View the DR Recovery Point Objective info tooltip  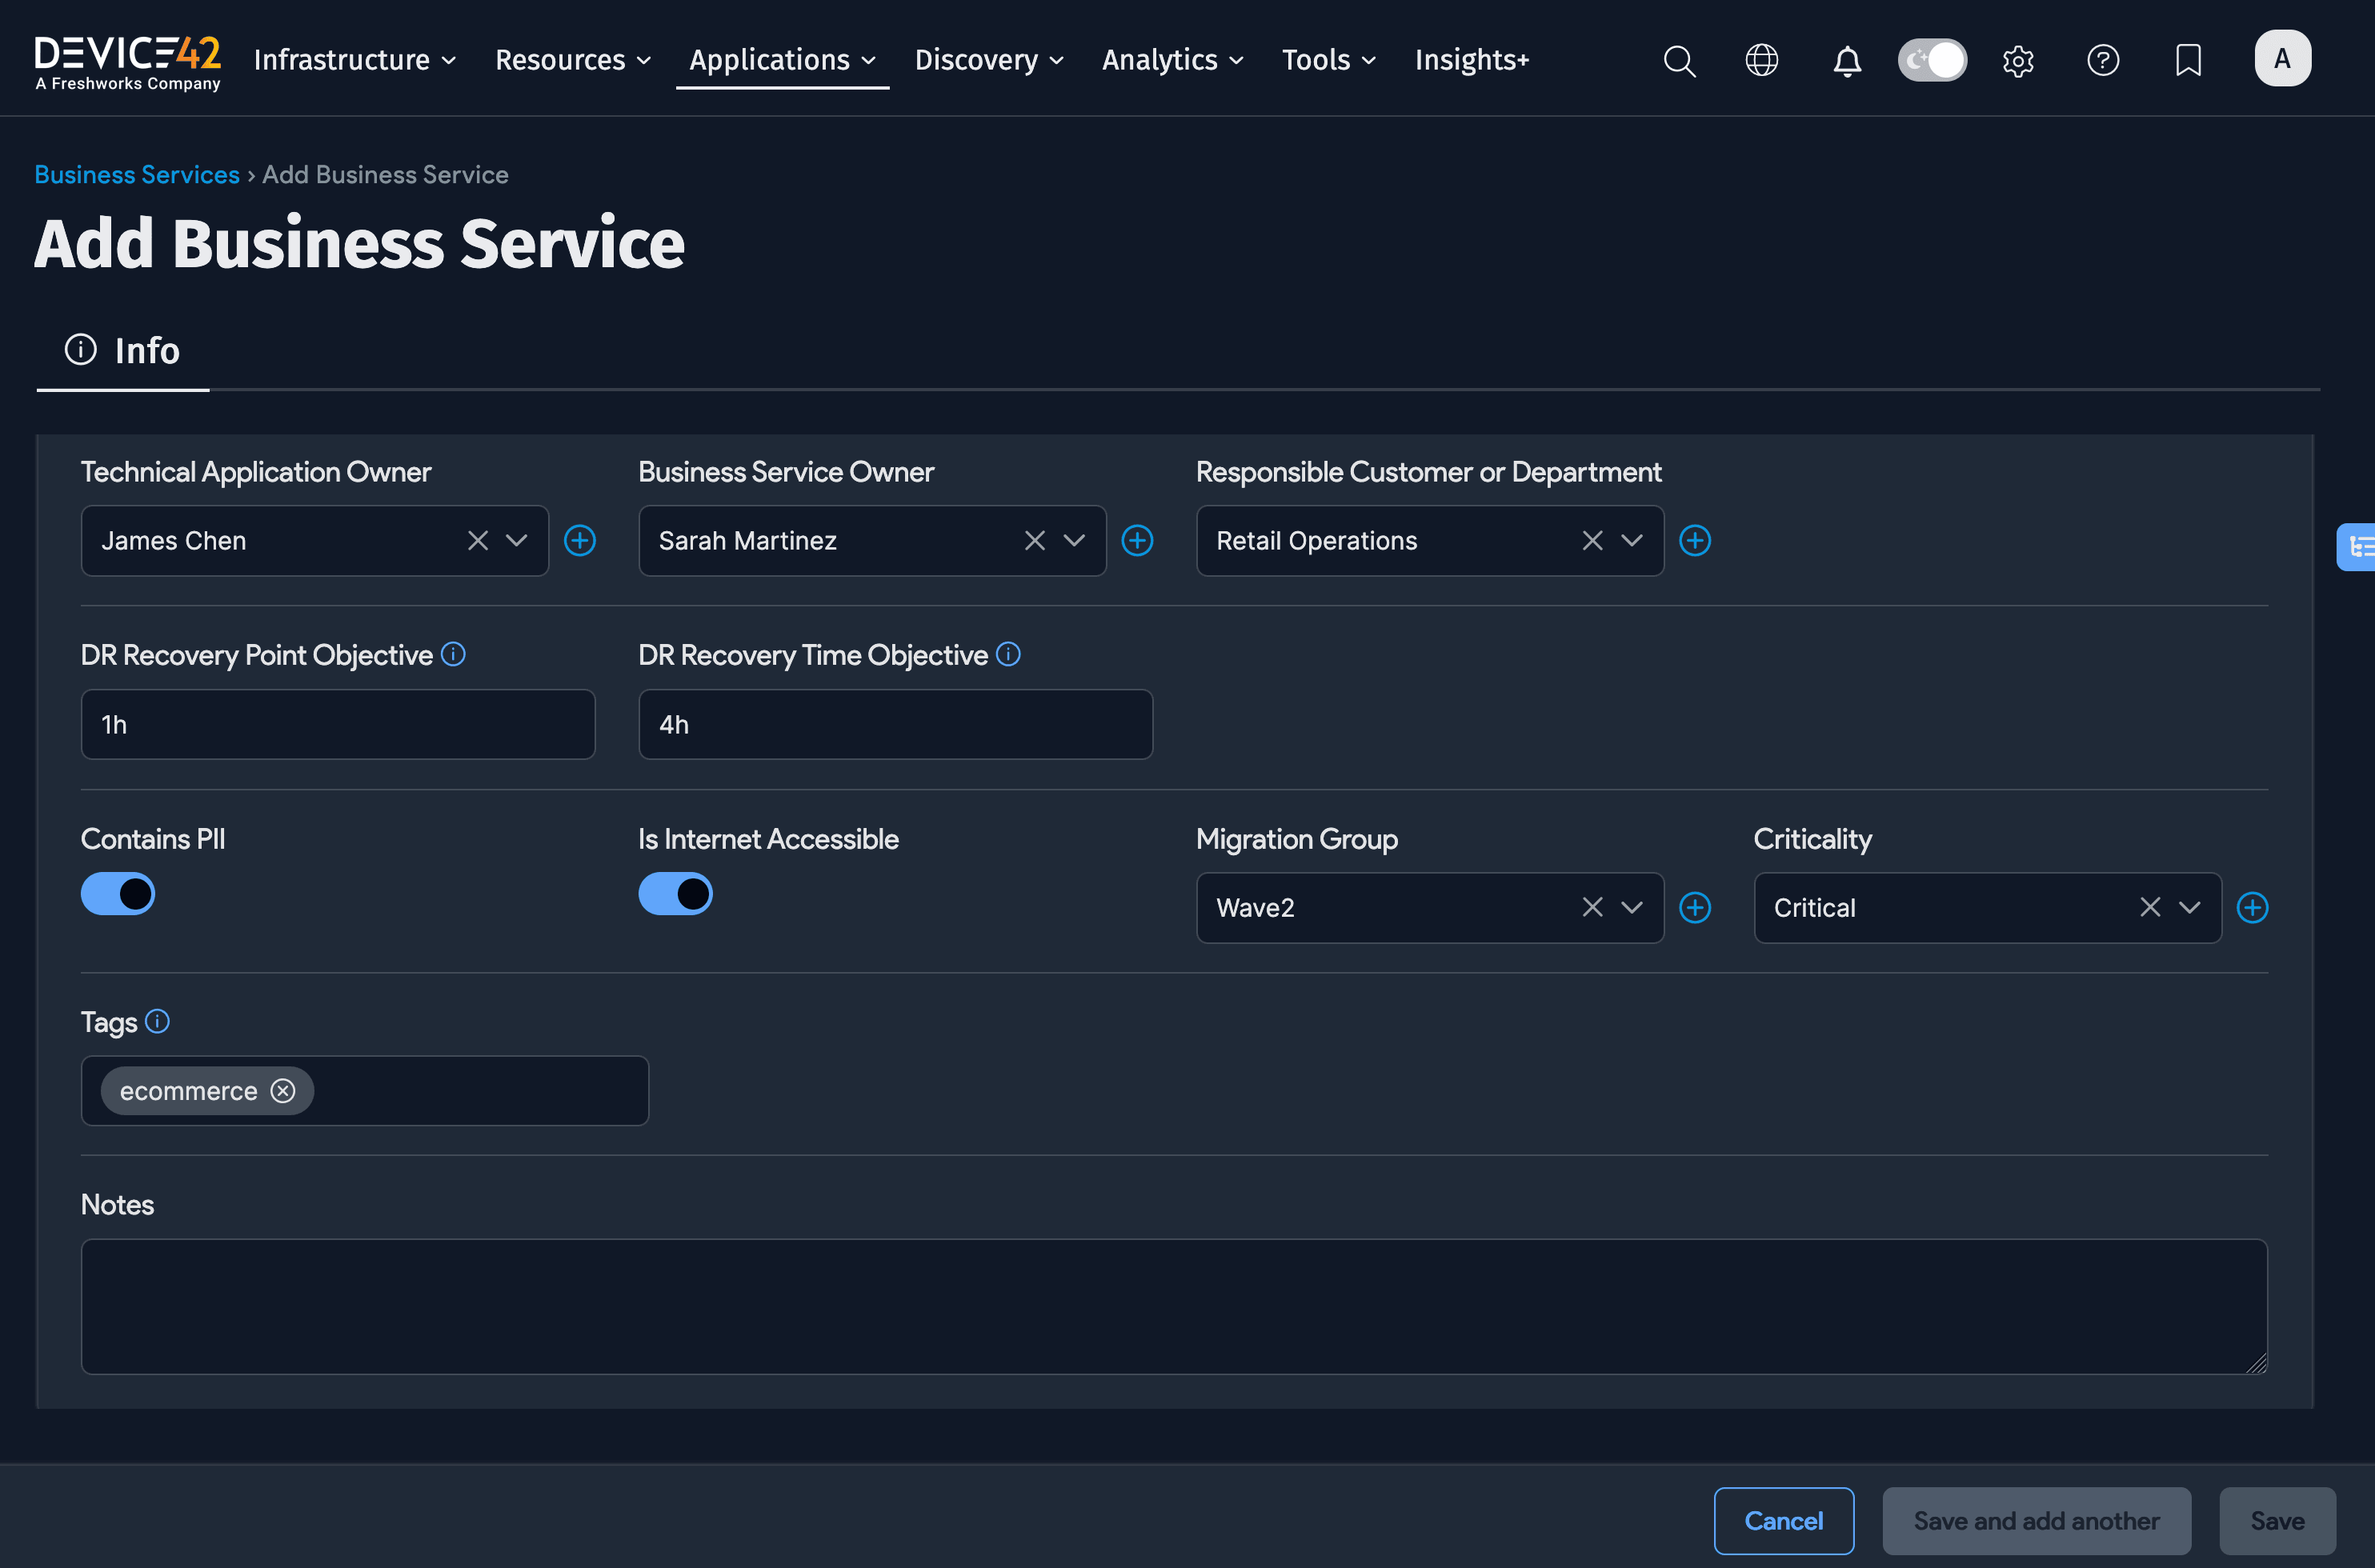(453, 654)
